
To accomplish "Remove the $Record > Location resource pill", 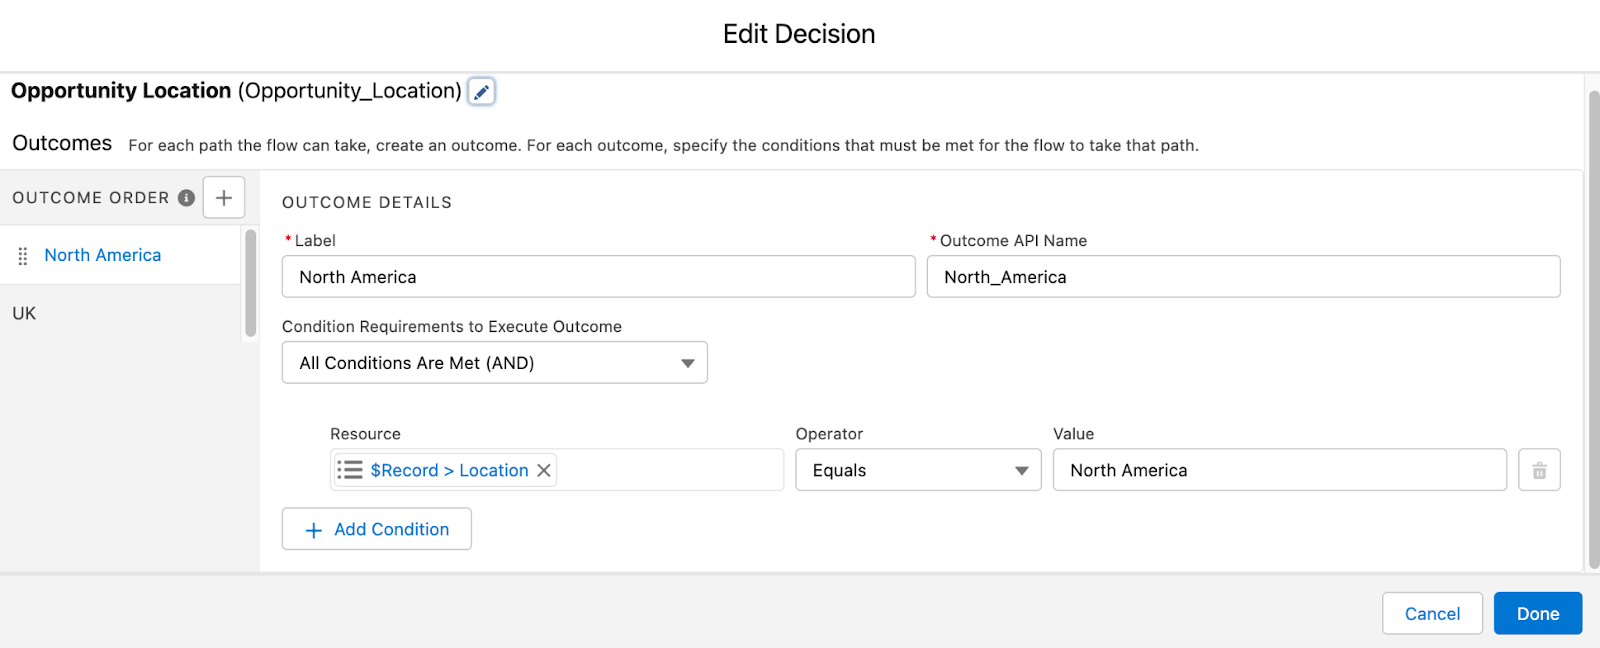I will [x=544, y=470].
